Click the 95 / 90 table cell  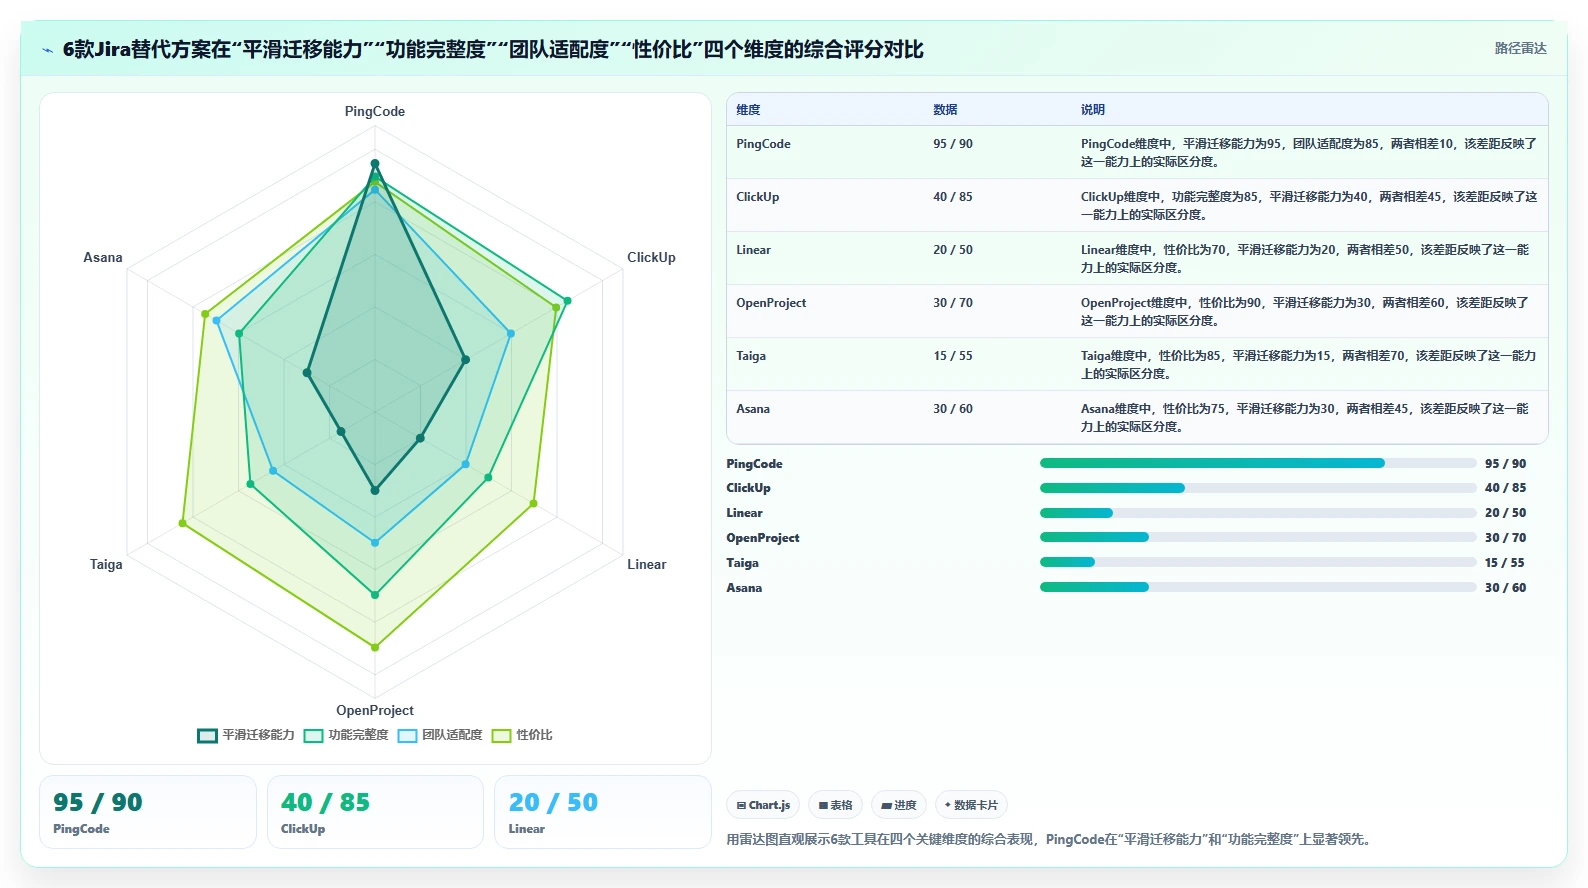tap(953, 144)
